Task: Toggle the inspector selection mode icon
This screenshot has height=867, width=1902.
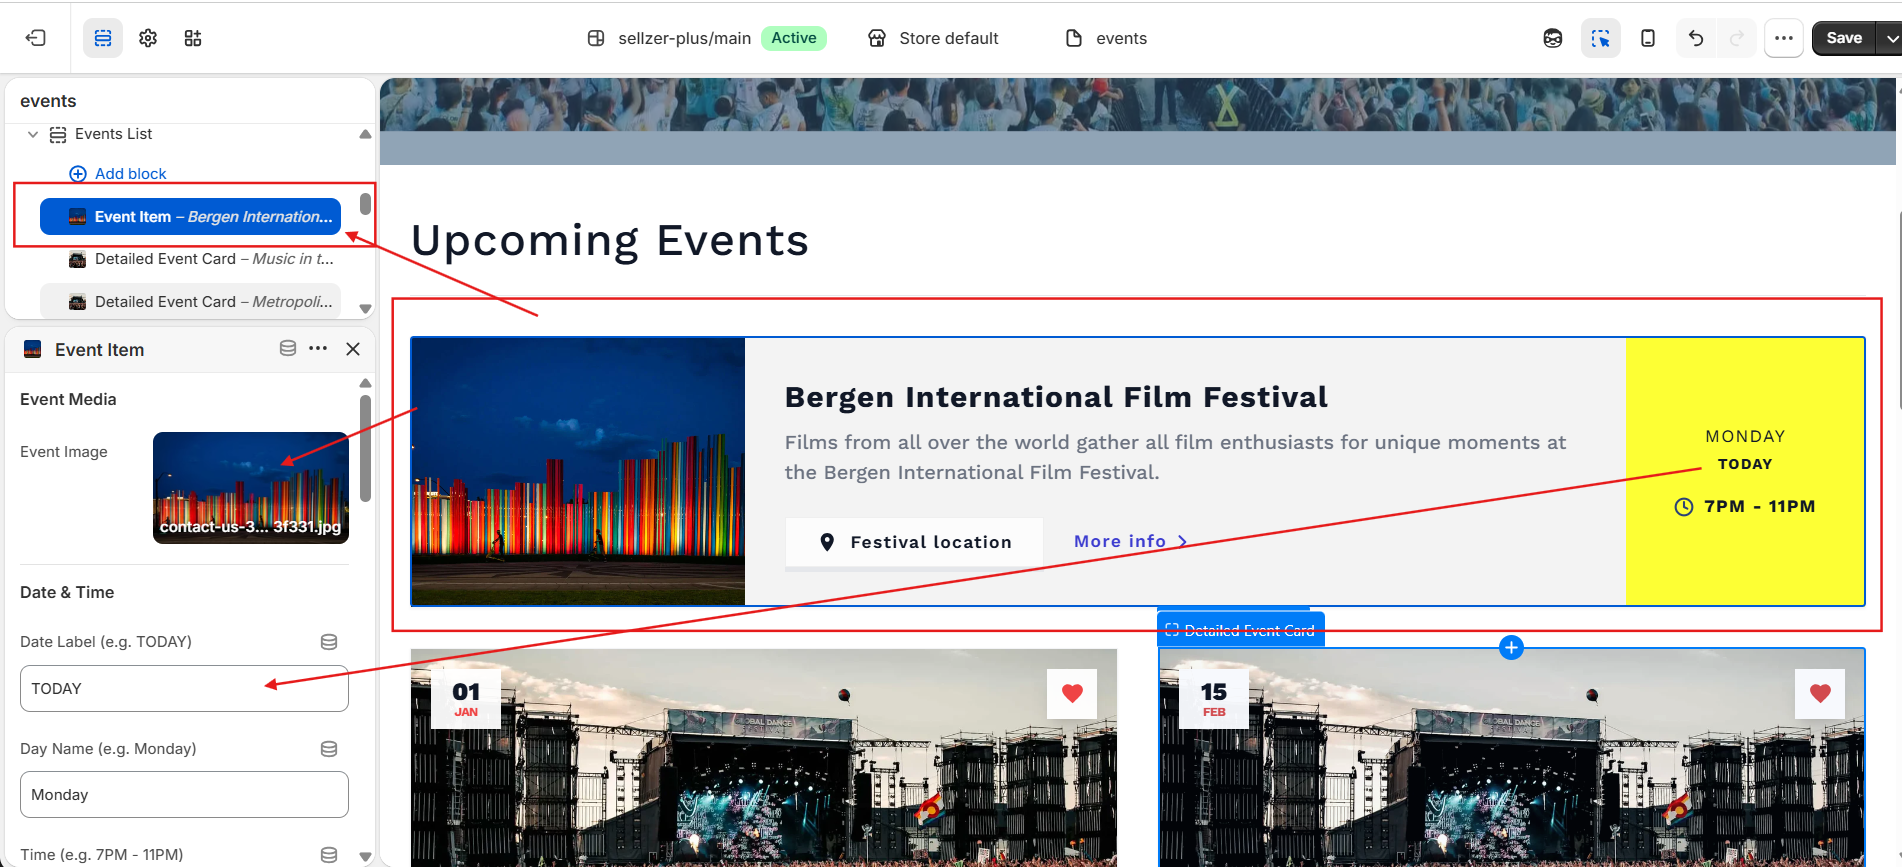Action: click(1601, 38)
